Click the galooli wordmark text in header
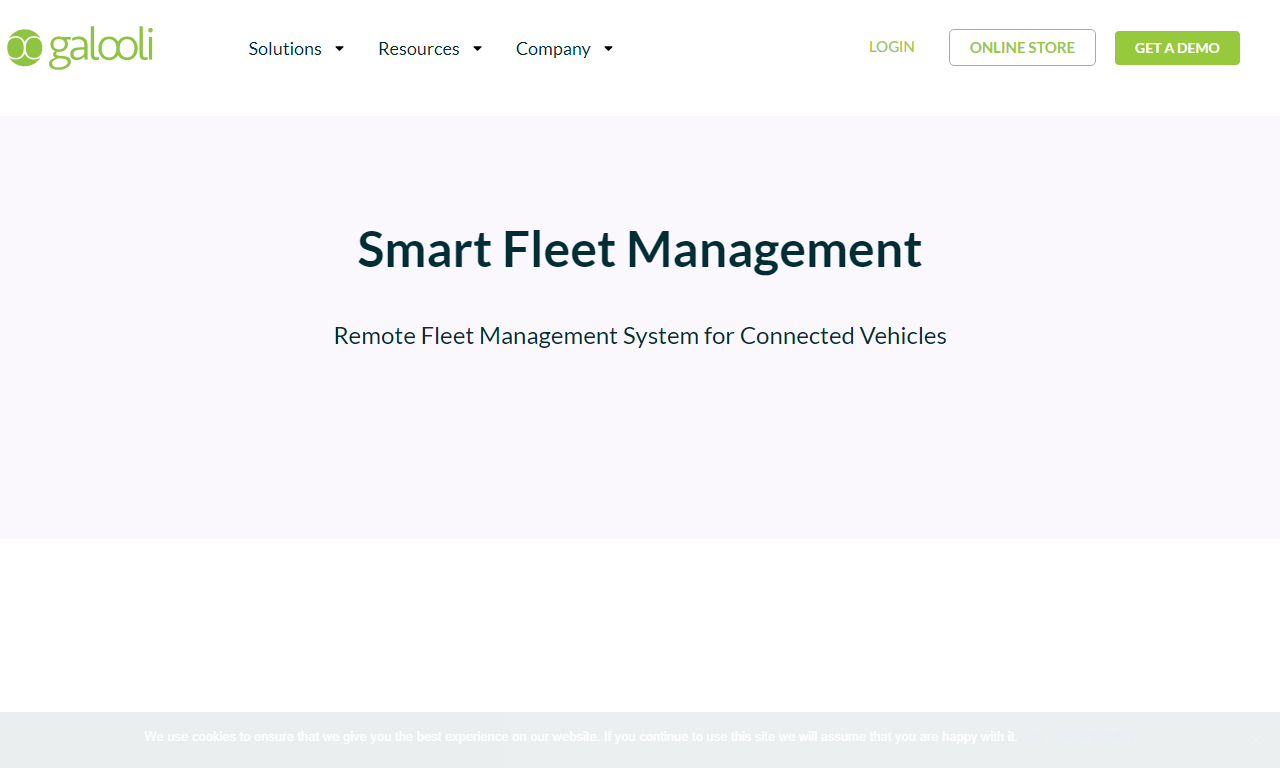Viewport: 1280px width, 768px height. tap(101, 48)
